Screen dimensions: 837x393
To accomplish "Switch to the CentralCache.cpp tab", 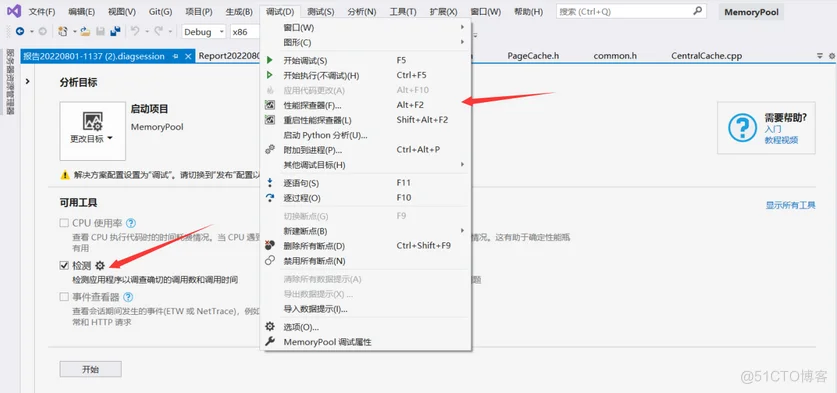I will pyautogui.click(x=706, y=56).
